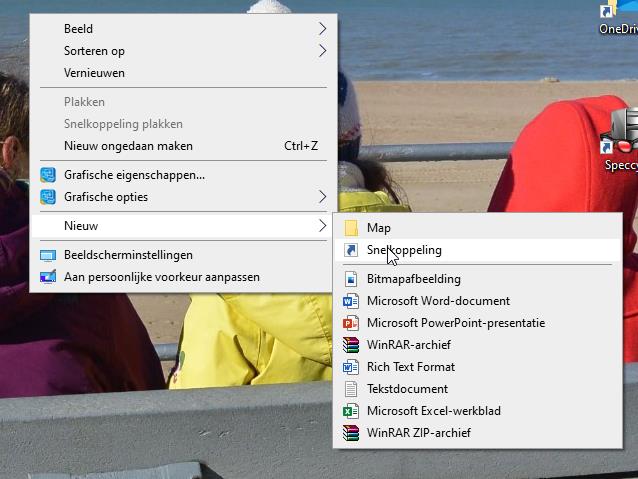Click the Word icon beside Microsoft Word-document
Image resolution: width=638 pixels, height=479 pixels.
click(x=351, y=301)
